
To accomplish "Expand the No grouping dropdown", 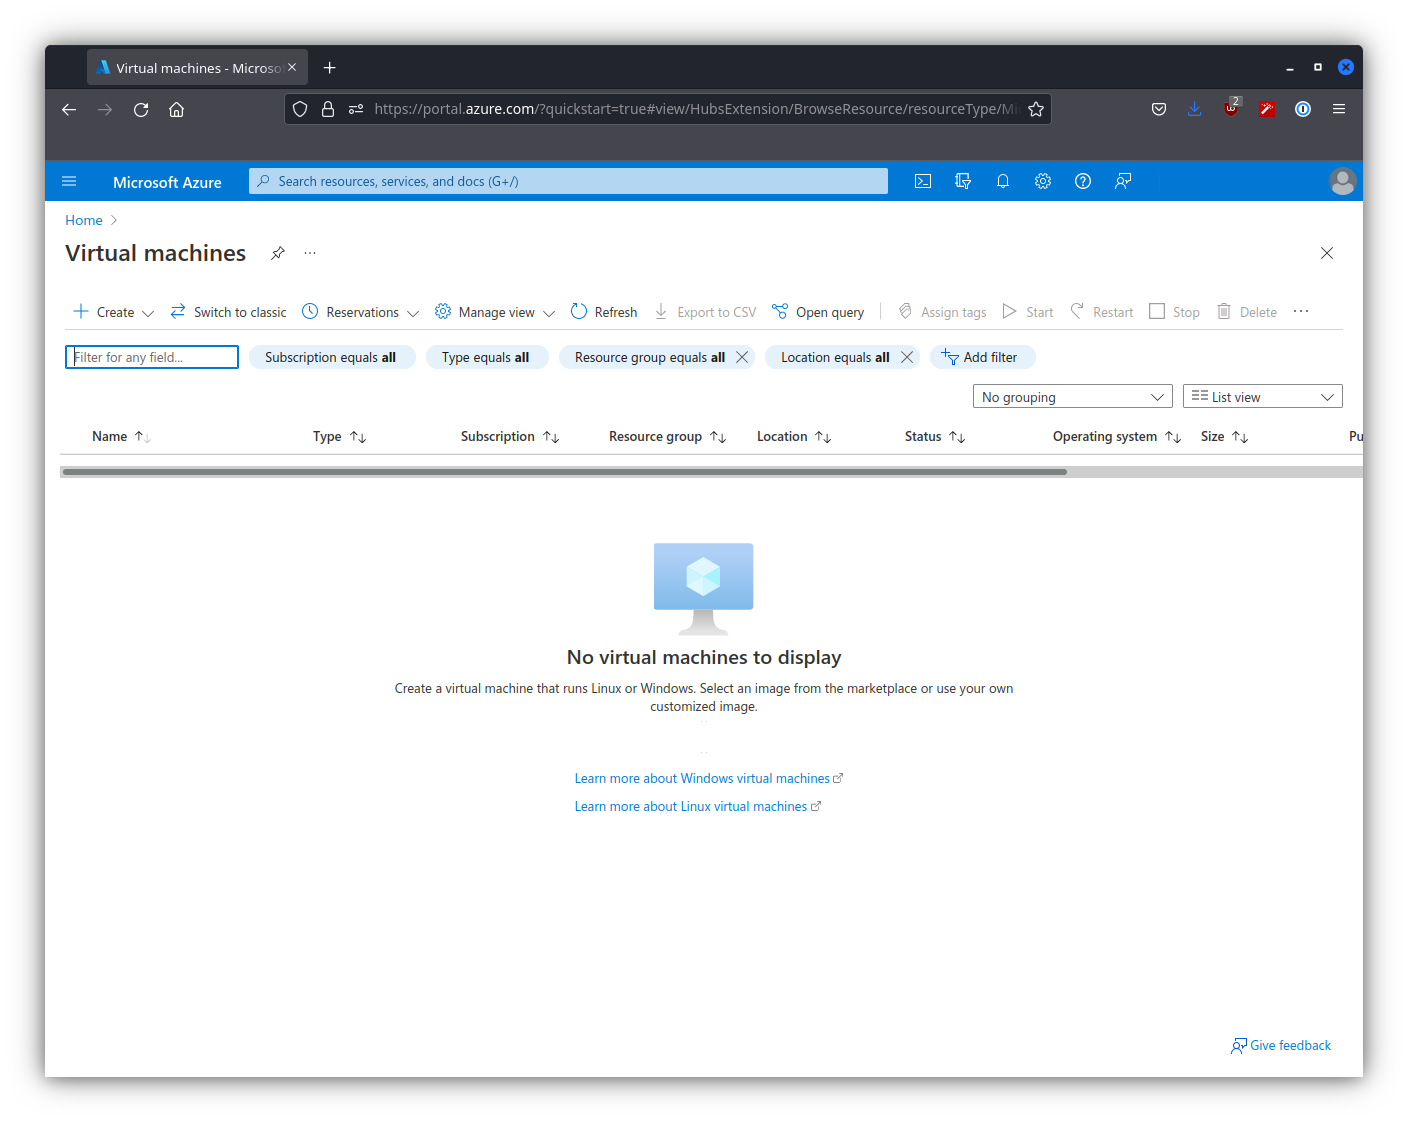I will pyautogui.click(x=1072, y=397).
